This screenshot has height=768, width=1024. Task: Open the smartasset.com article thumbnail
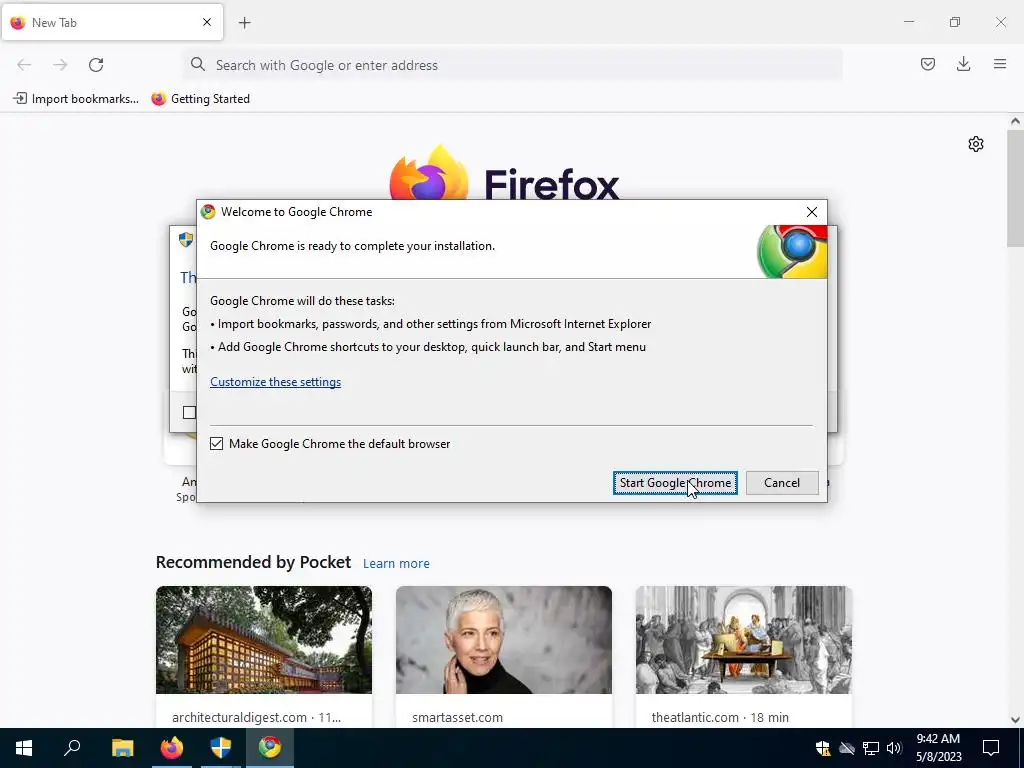504,640
